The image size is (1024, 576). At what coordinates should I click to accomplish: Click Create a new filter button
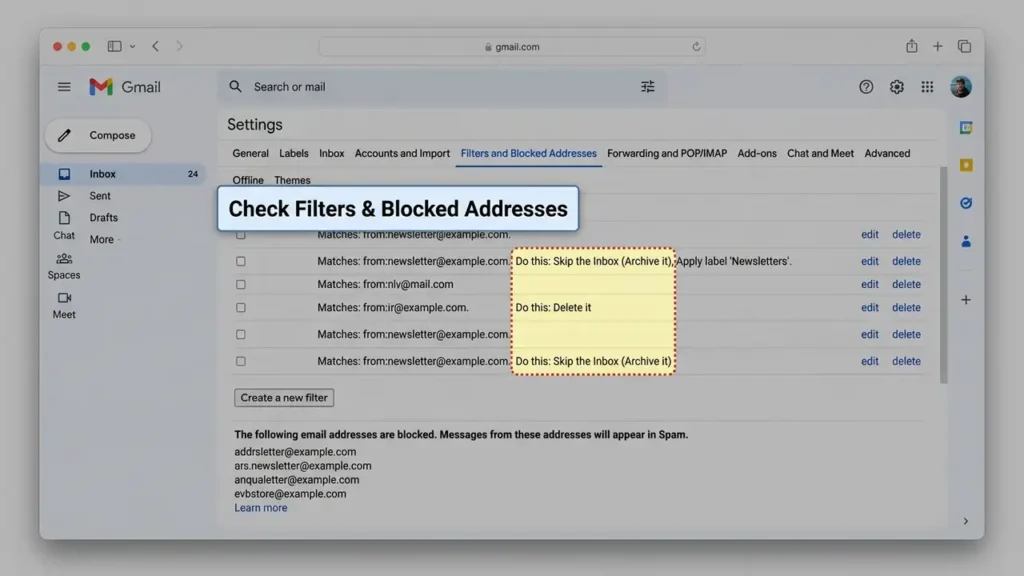(x=284, y=398)
